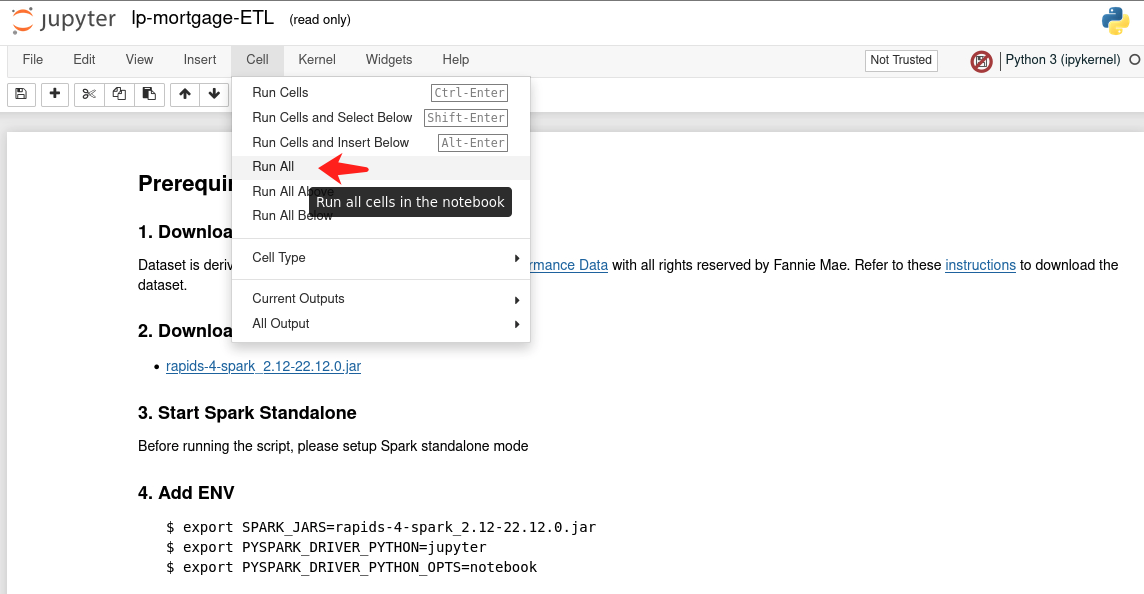This screenshot has height=594, width=1144.
Task: Click the paste cells icon
Action: click(149, 94)
